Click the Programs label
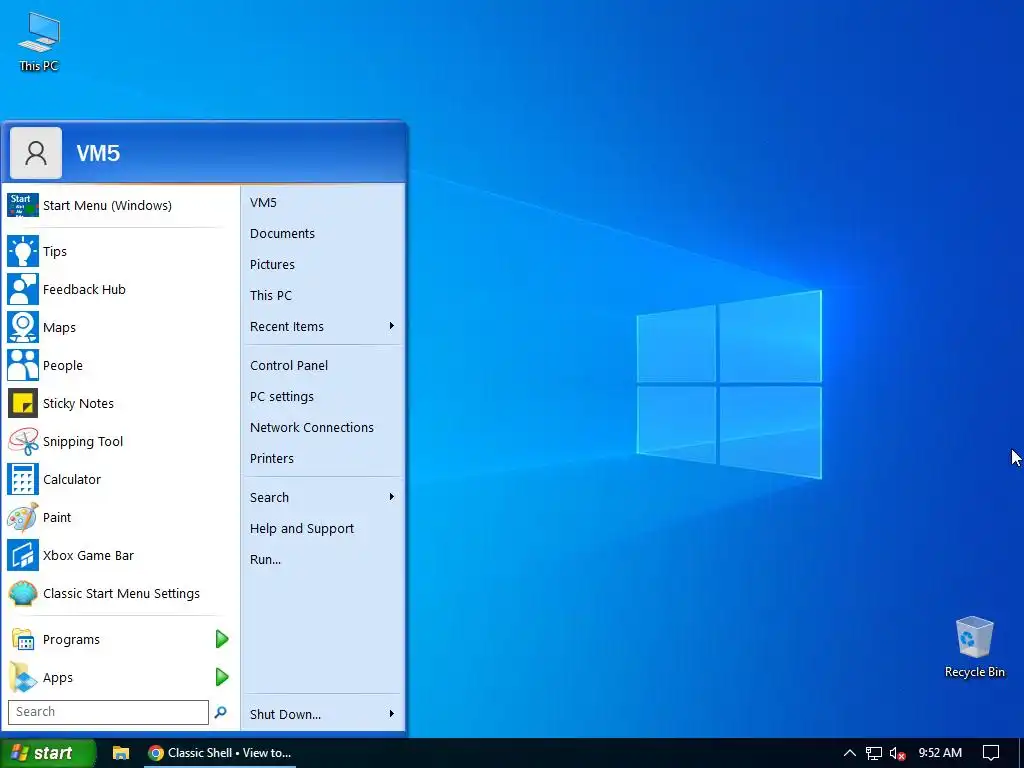This screenshot has height=768, width=1024. point(71,639)
